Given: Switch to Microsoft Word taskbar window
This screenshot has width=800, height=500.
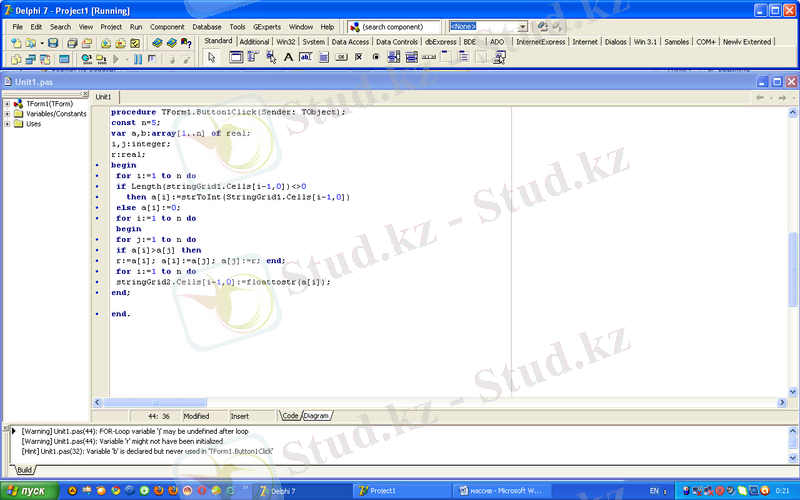Looking at the screenshot, I should point(502,491).
